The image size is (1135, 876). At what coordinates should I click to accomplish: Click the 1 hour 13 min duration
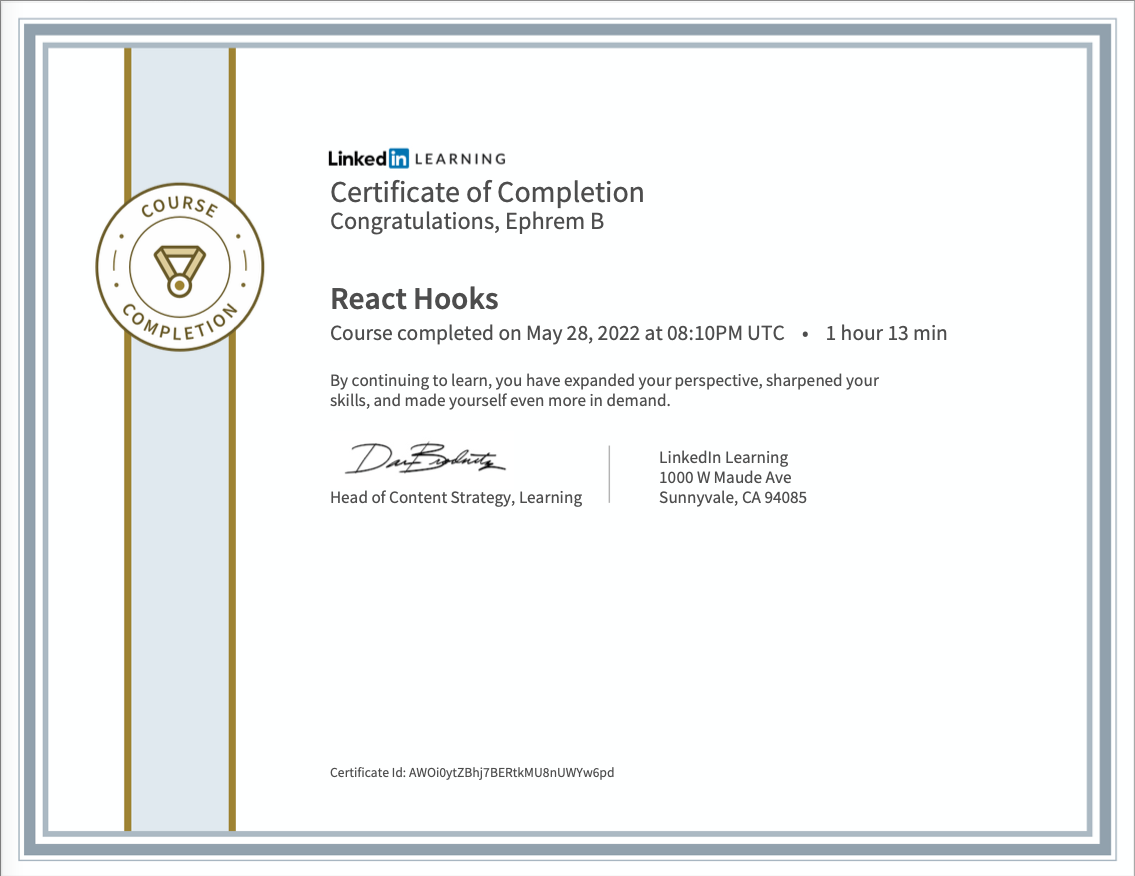[885, 333]
